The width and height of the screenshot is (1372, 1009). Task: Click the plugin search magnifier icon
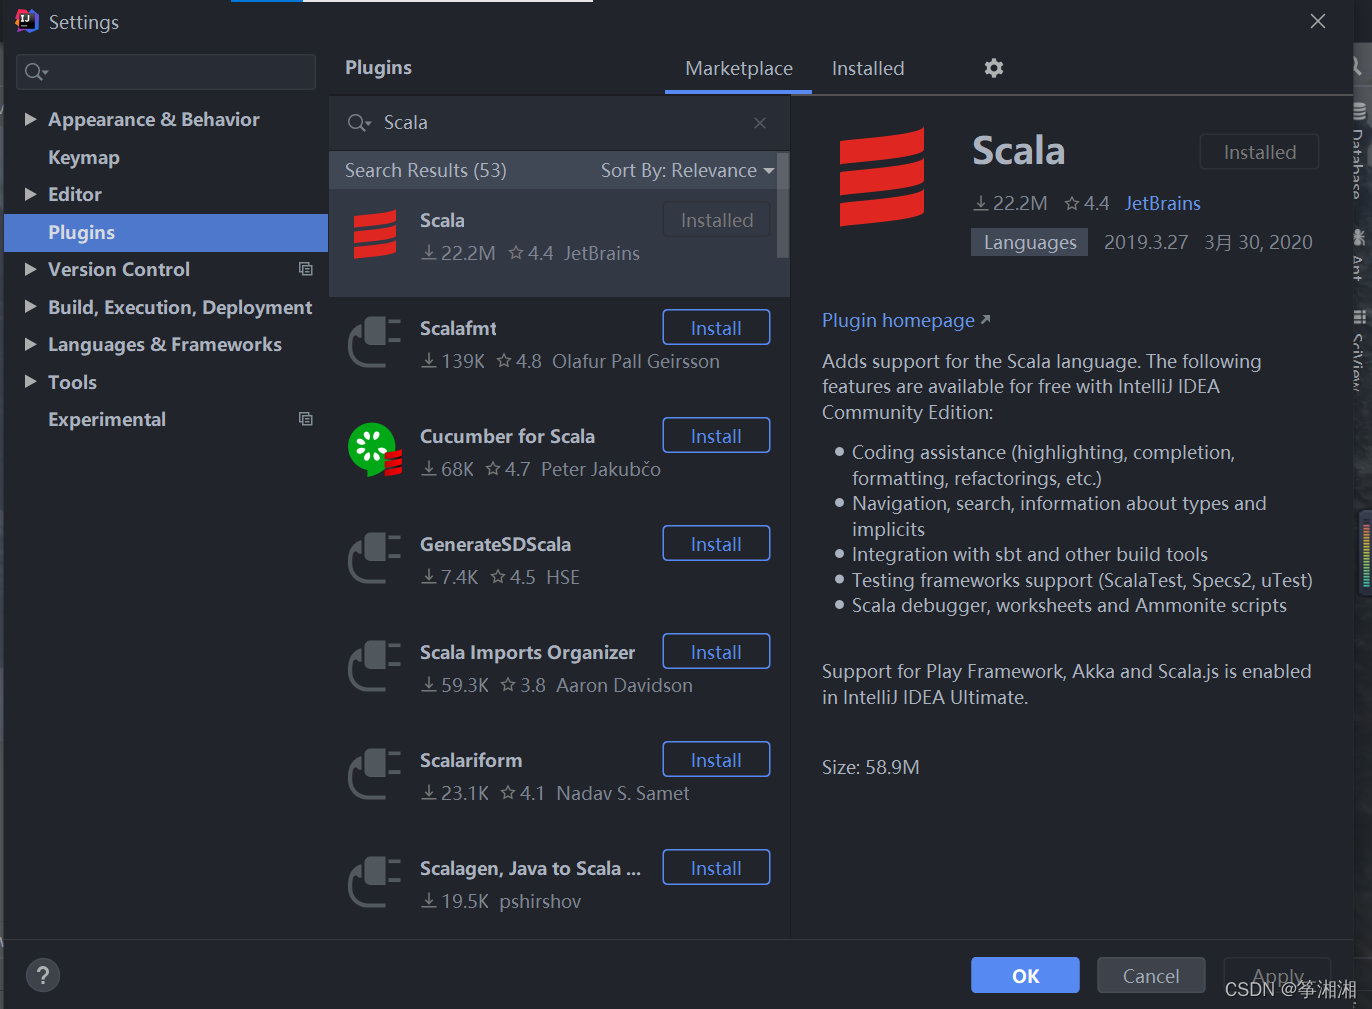(358, 123)
